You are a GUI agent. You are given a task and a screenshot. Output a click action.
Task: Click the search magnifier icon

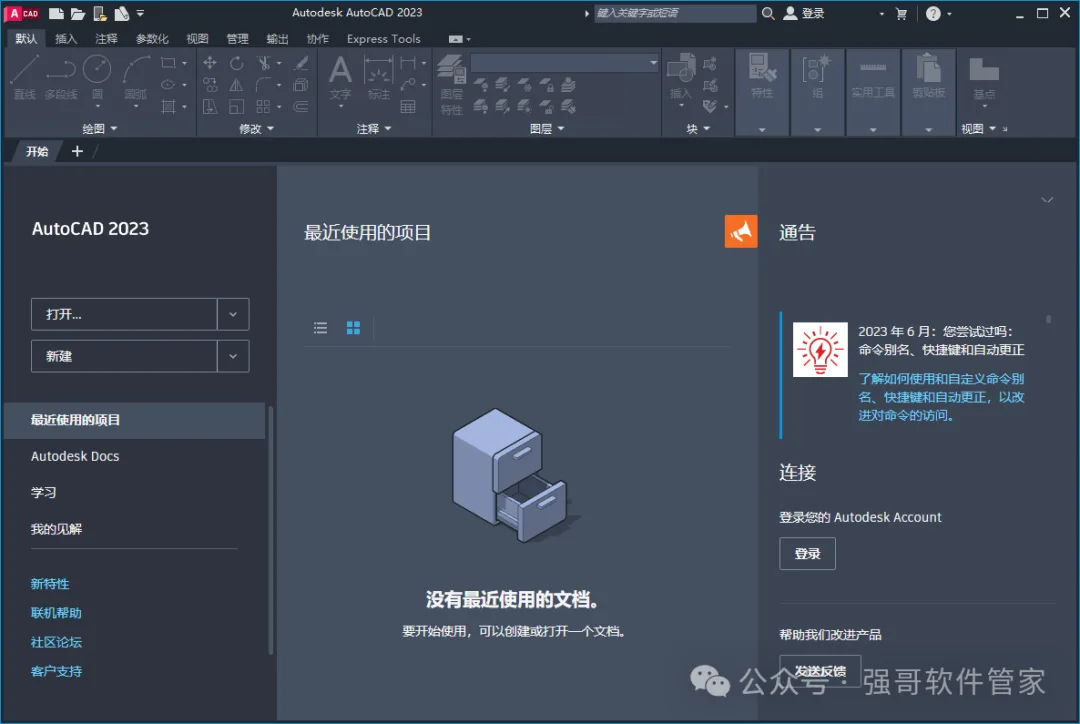tap(768, 13)
